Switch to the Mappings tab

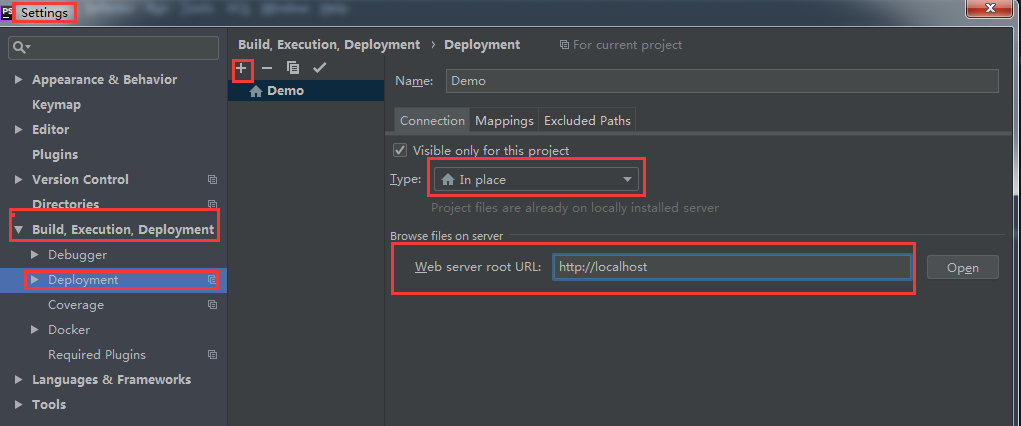504,121
